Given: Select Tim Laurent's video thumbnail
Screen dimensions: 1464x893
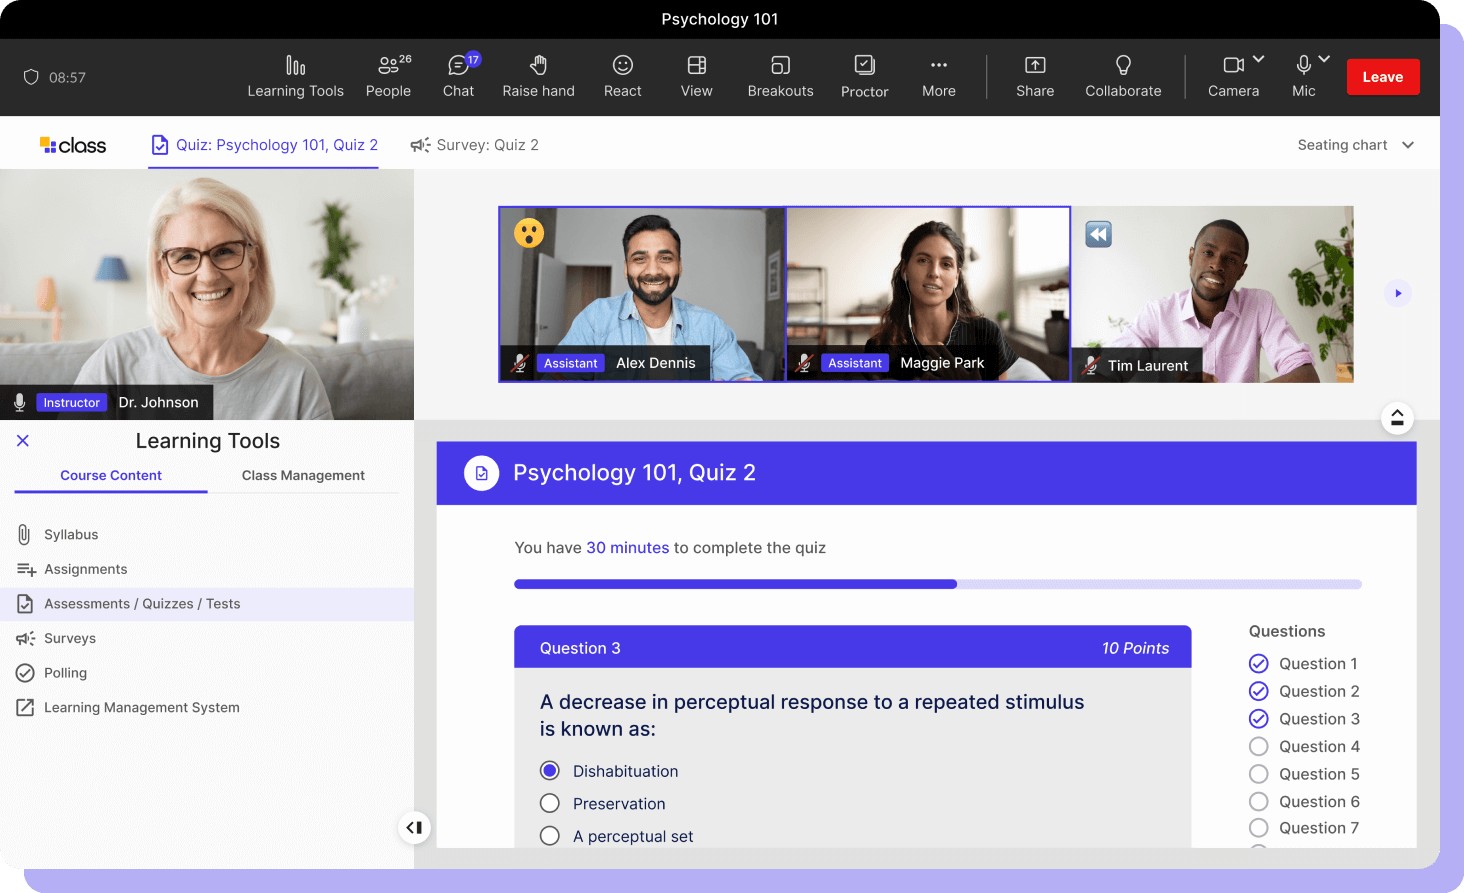Looking at the screenshot, I should click(x=1212, y=294).
